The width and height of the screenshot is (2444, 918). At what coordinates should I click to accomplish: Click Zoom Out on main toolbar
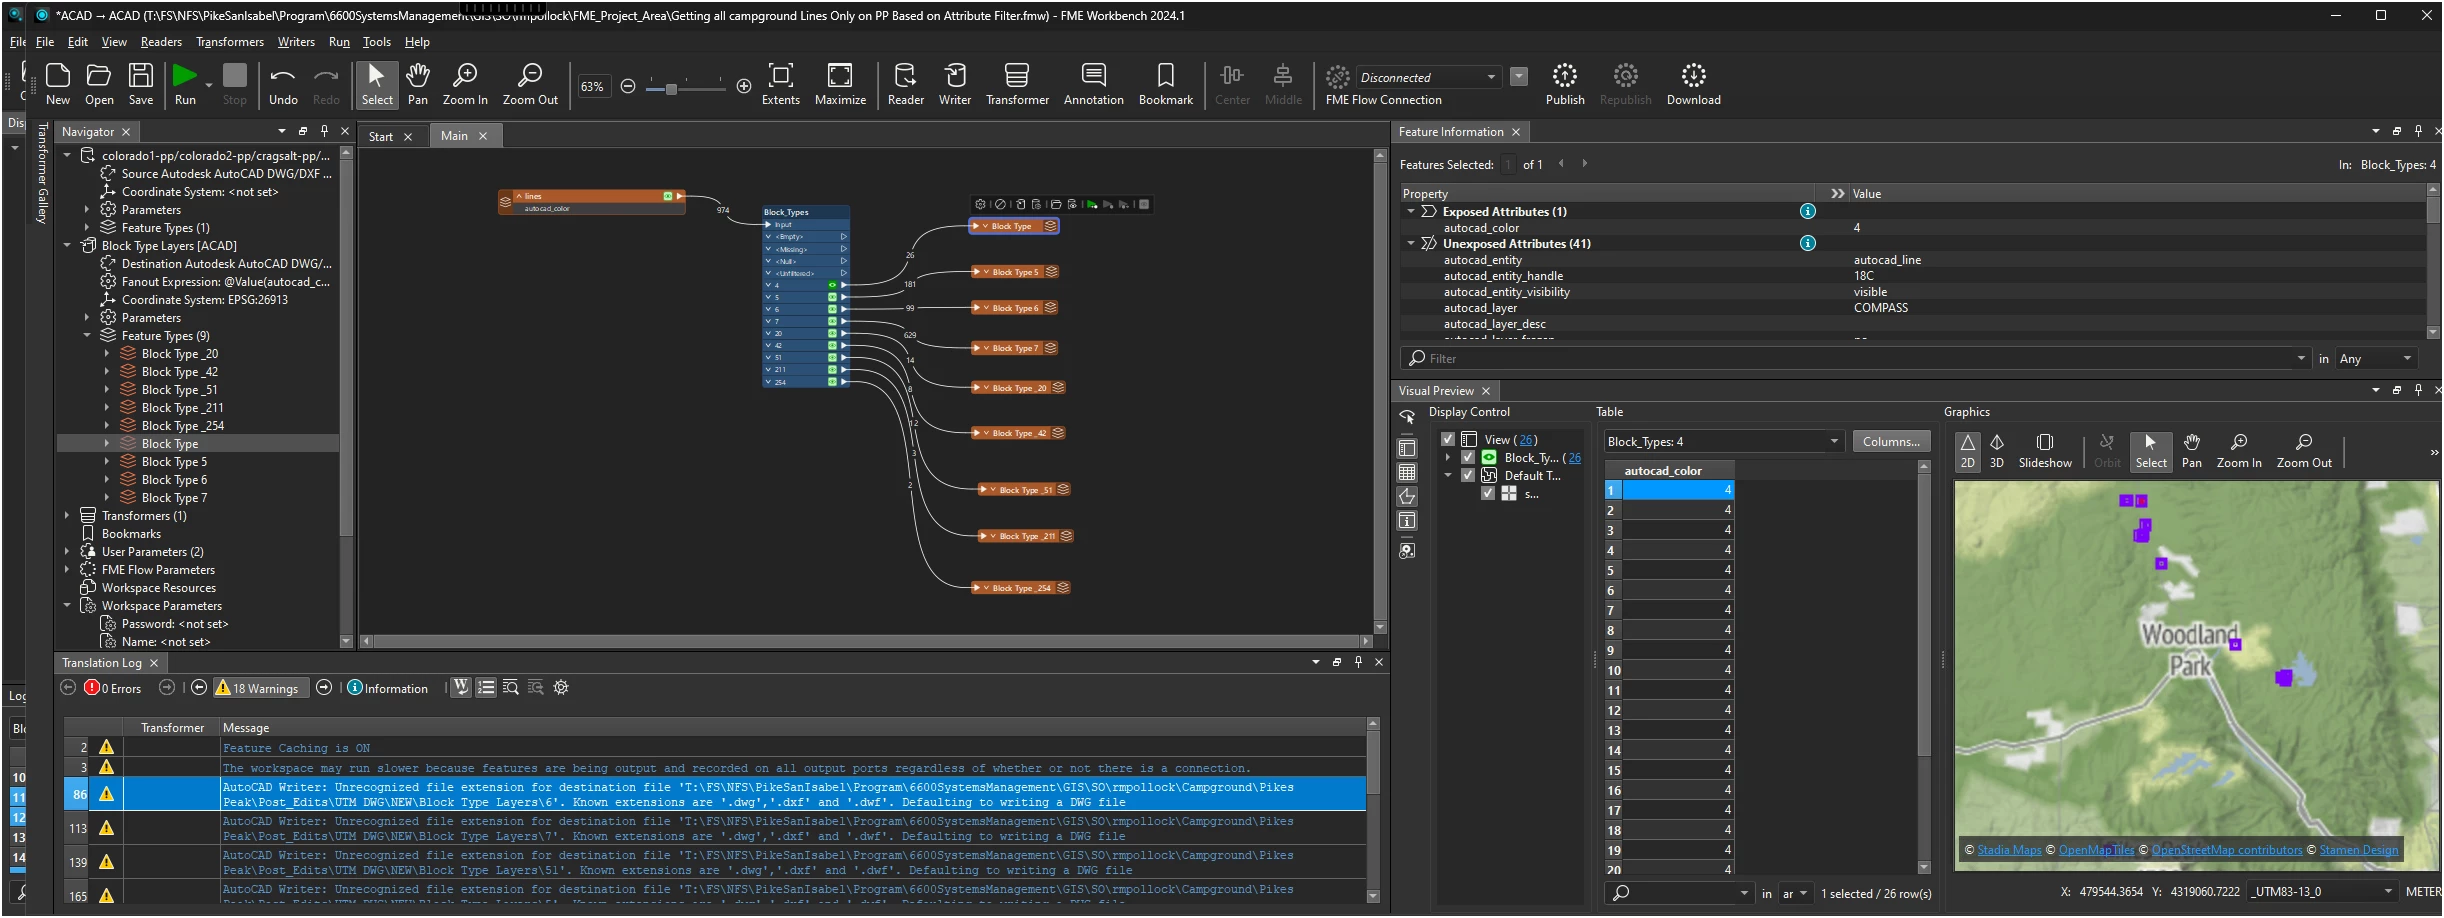530,84
